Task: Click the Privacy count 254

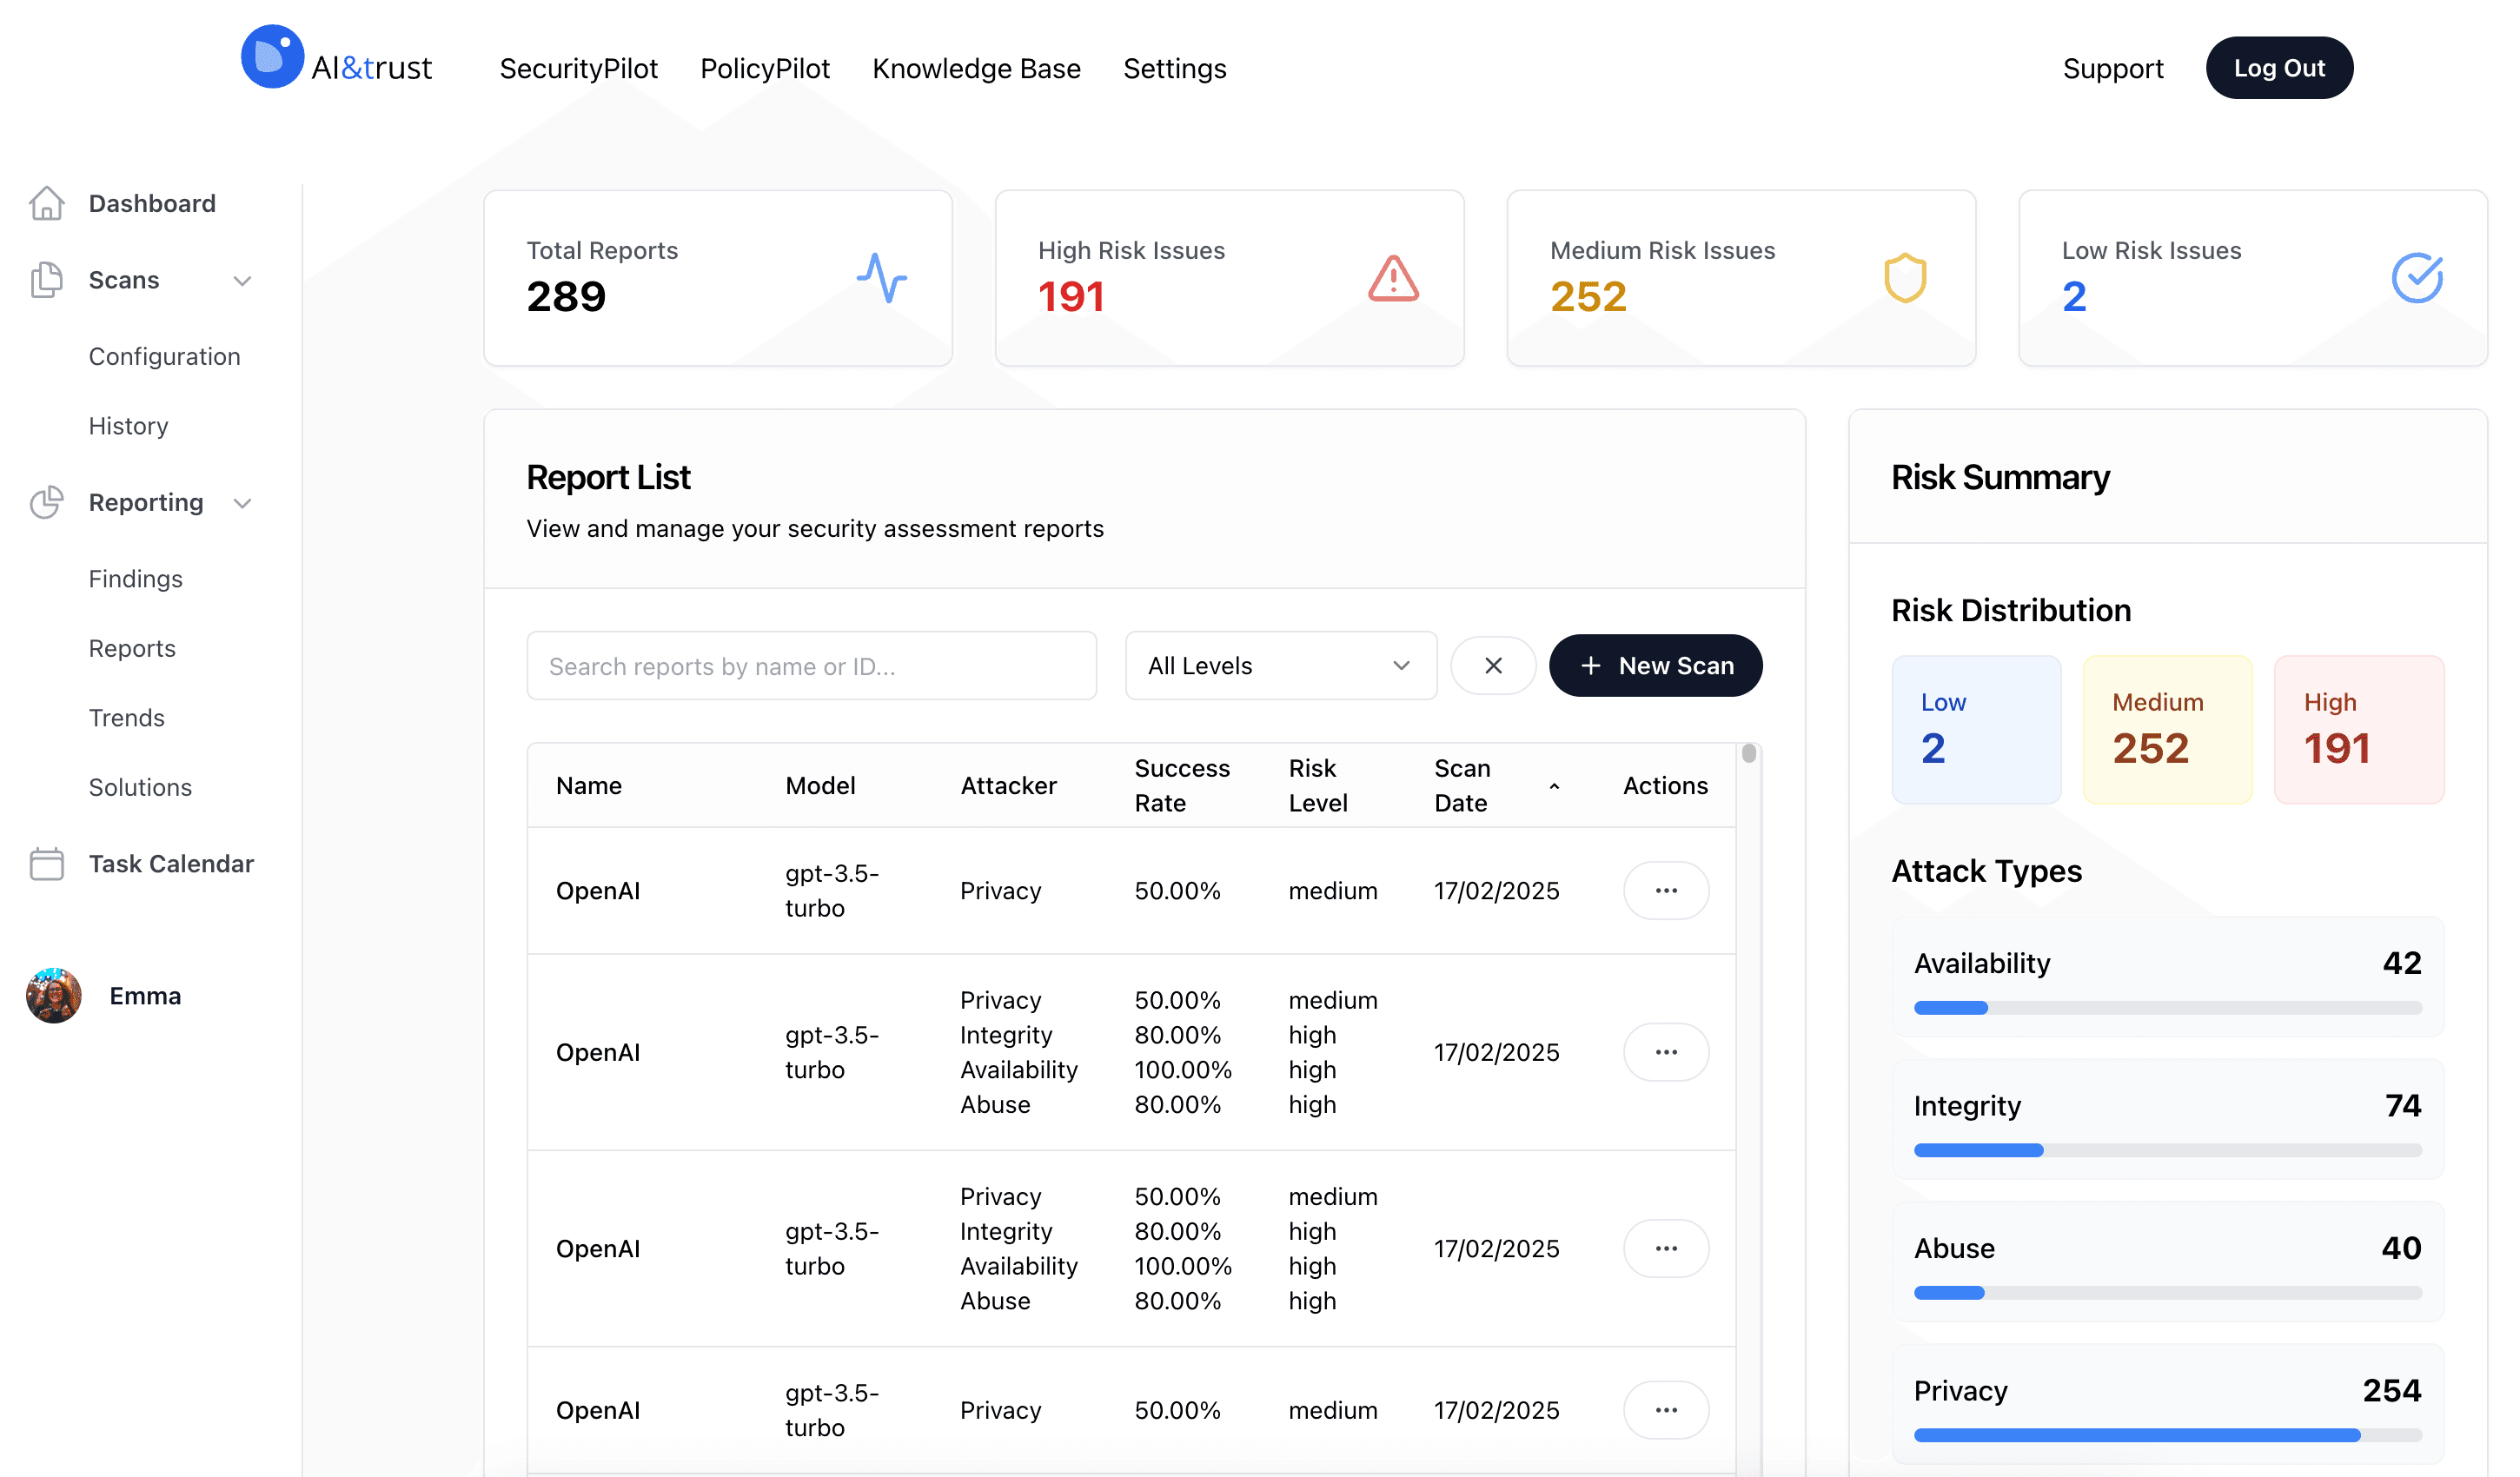Action: 2391,1391
